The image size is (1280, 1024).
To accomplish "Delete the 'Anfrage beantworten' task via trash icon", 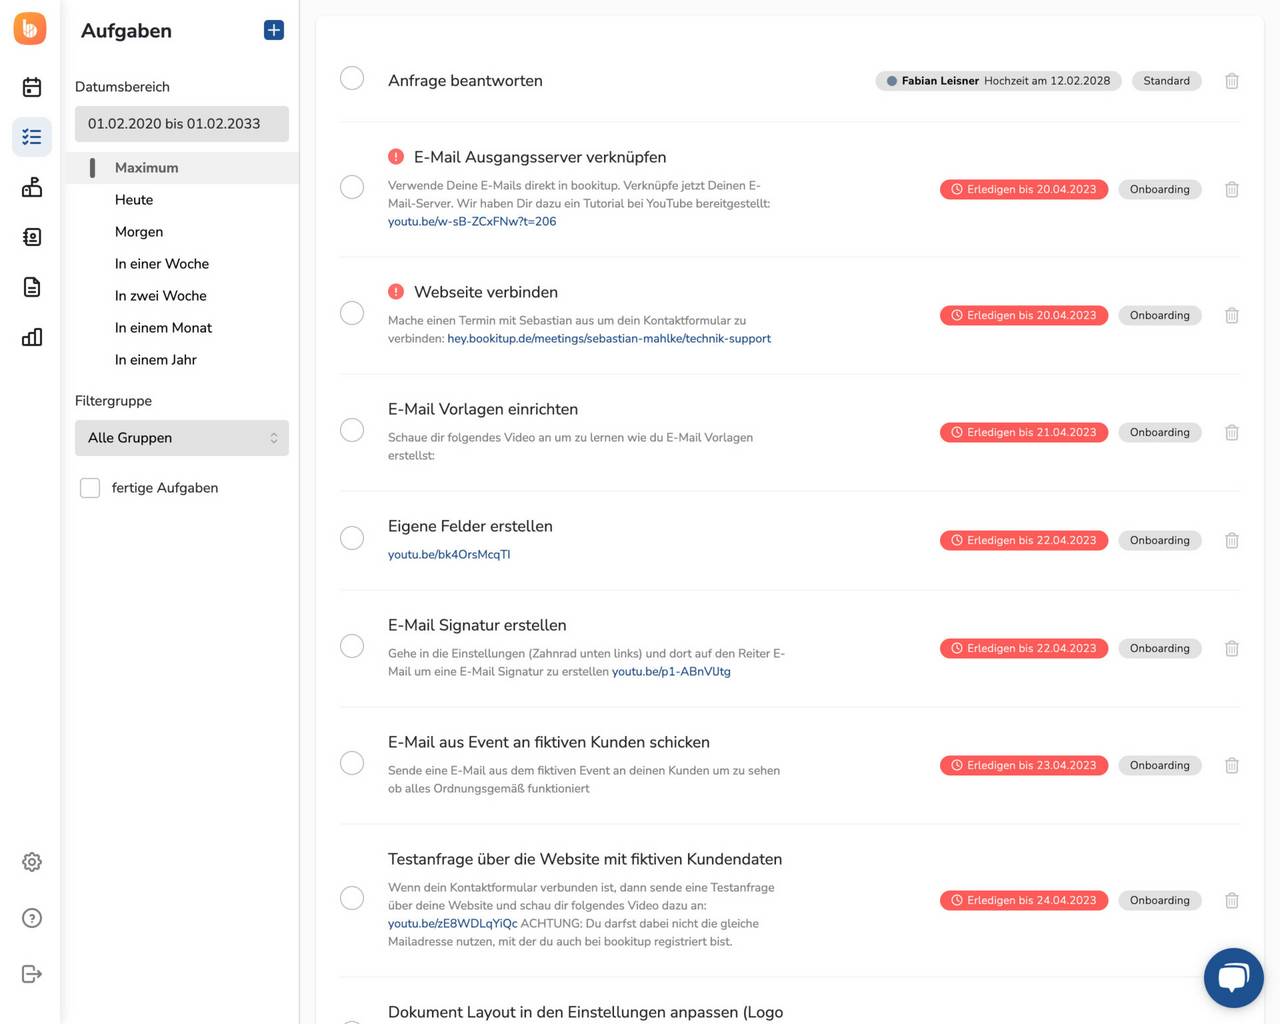I will pyautogui.click(x=1232, y=81).
